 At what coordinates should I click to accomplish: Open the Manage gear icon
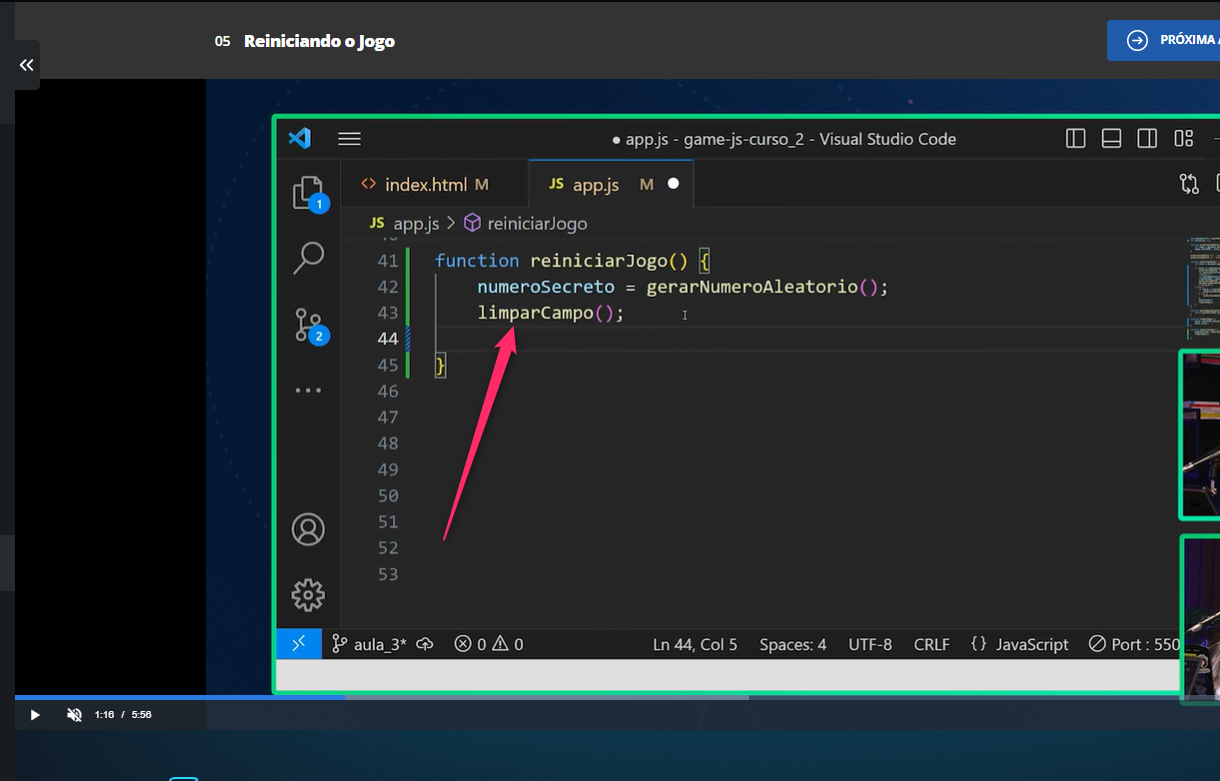pos(308,595)
